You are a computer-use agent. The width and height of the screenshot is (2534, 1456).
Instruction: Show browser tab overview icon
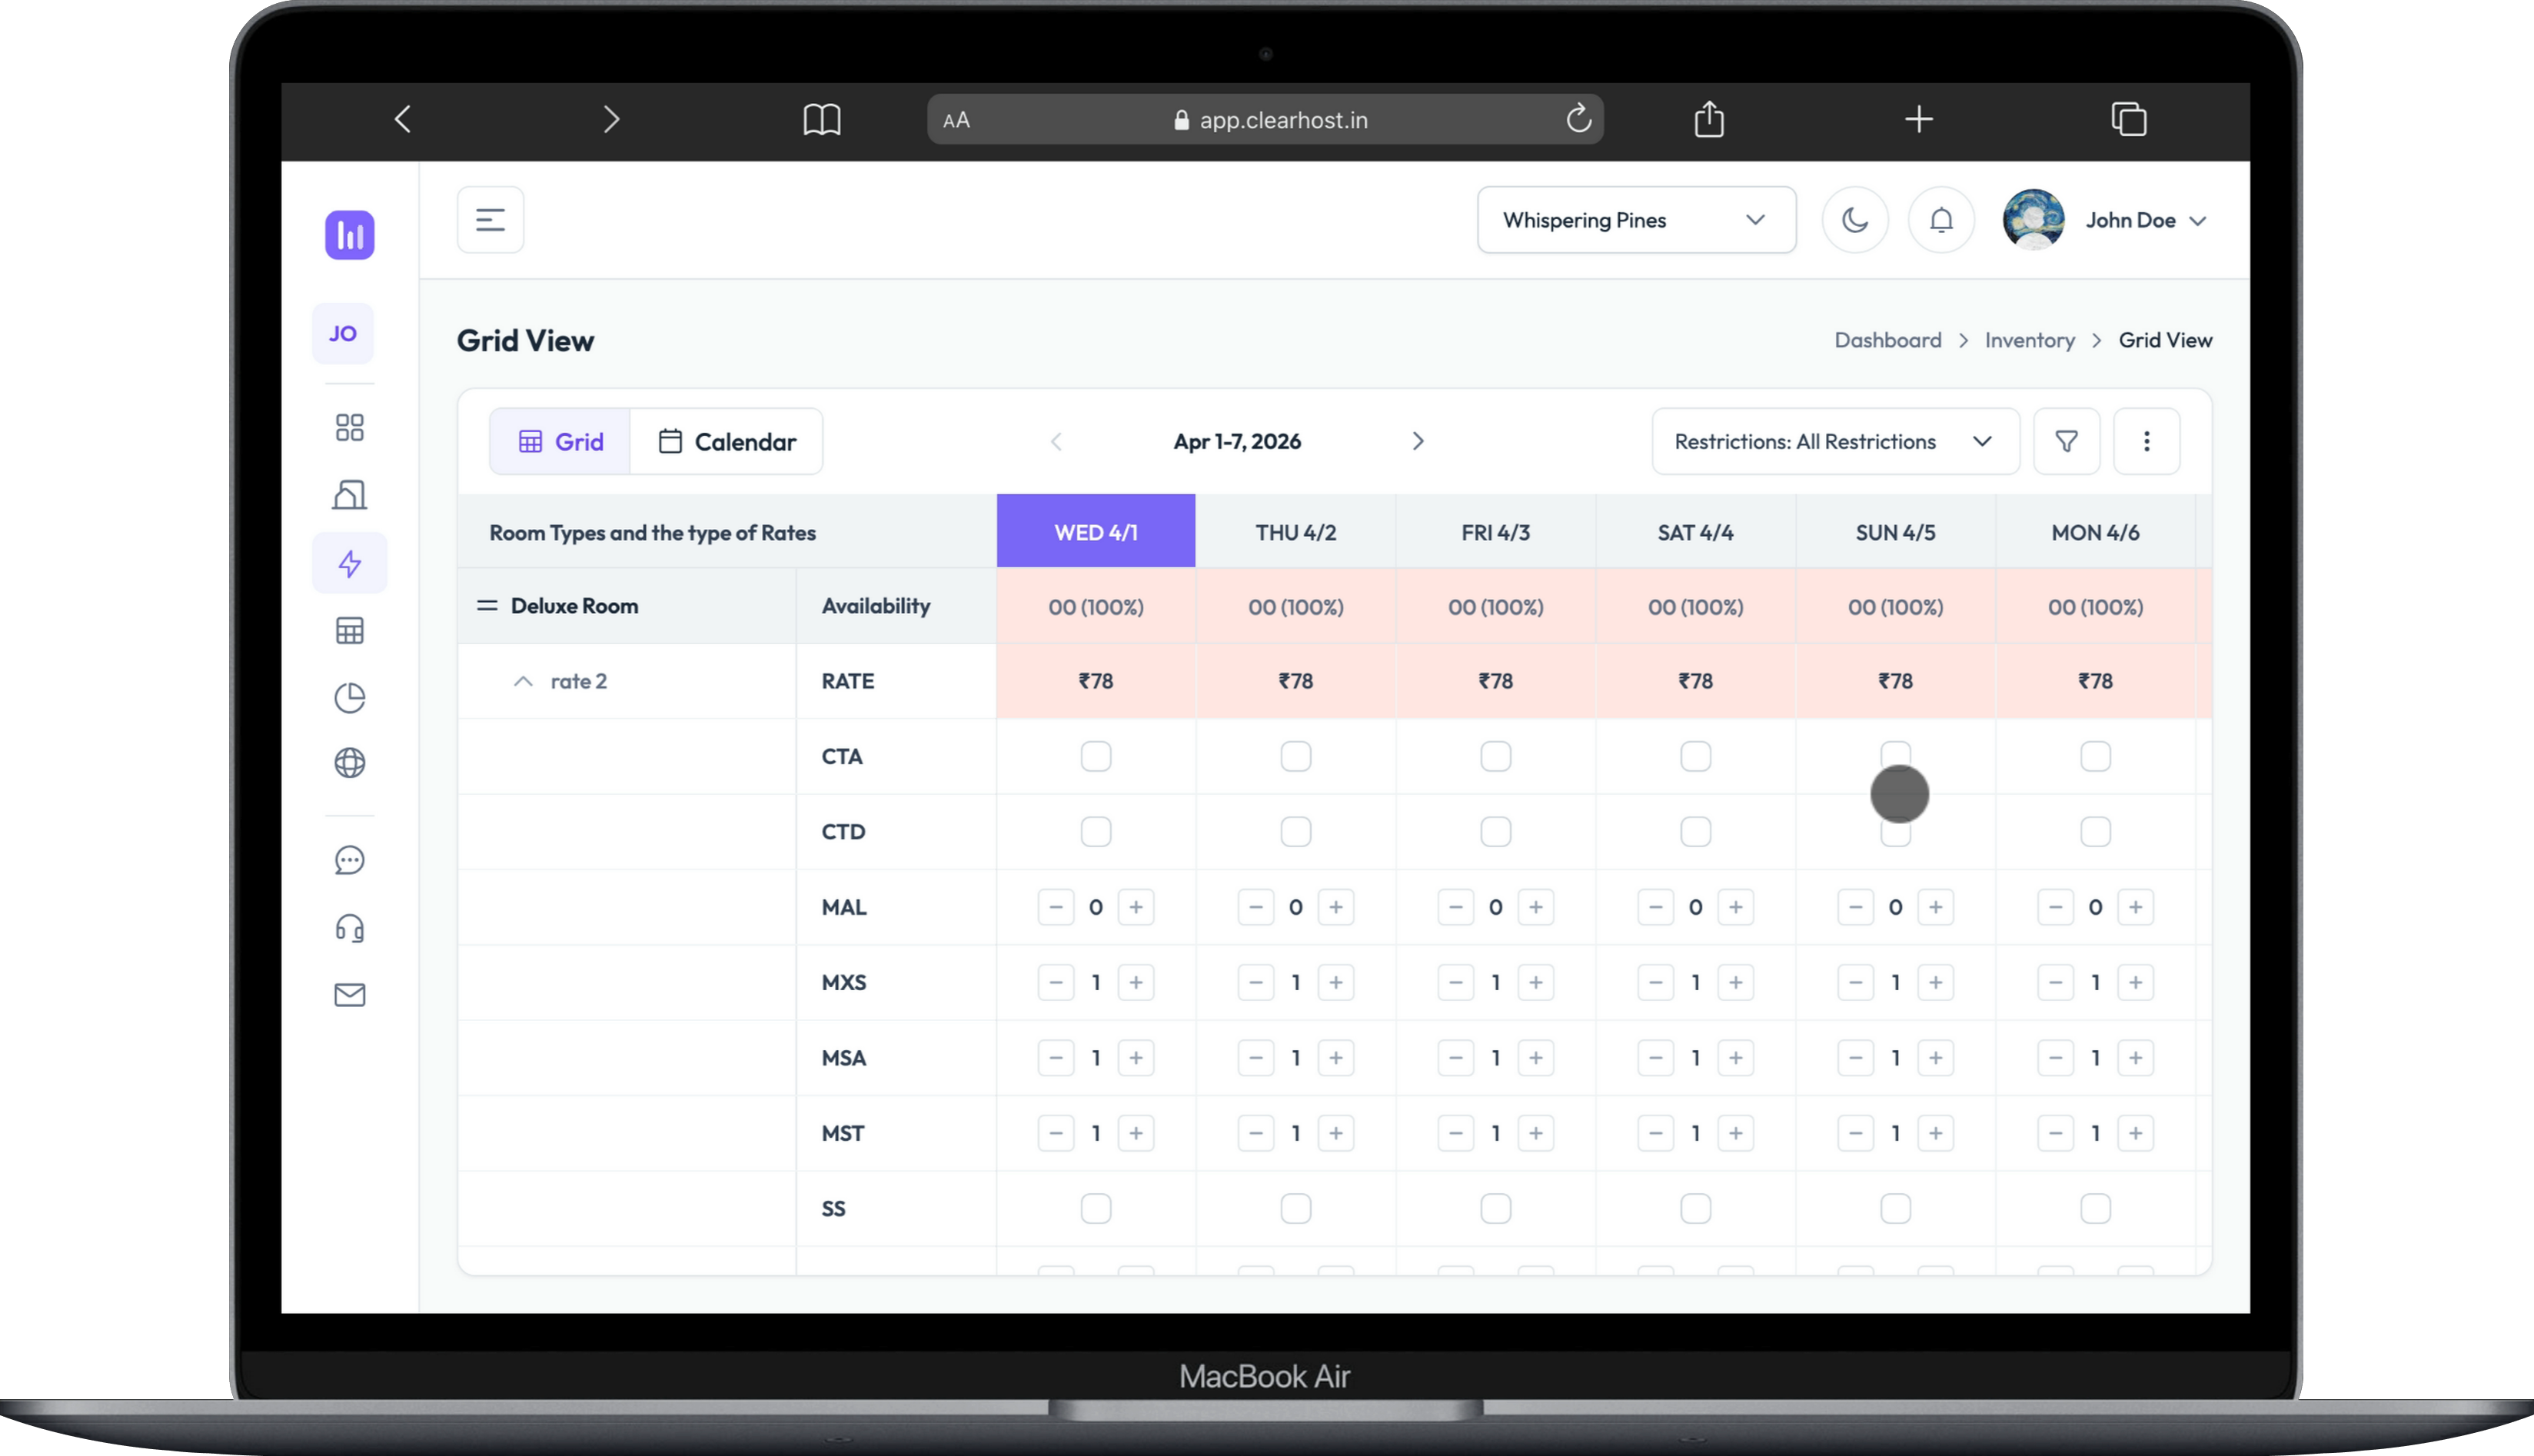click(x=2129, y=119)
